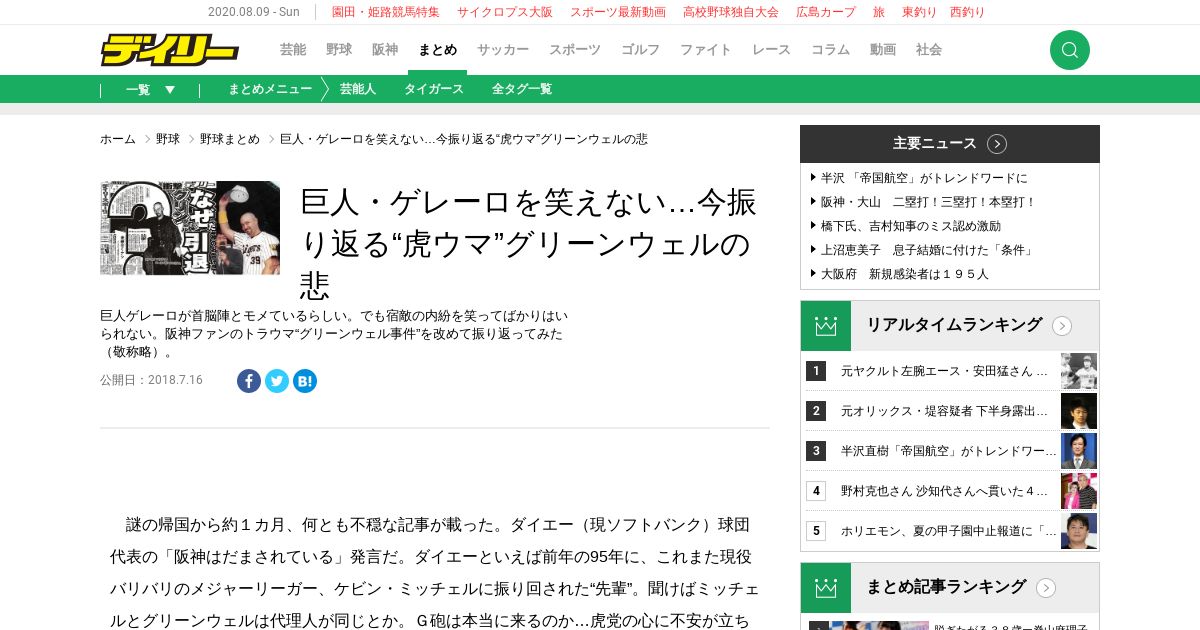Image resolution: width=1200 pixels, height=630 pixels.
Task: Click thumbnail for ranking 1 安田猛
Action: point(1079,371)
